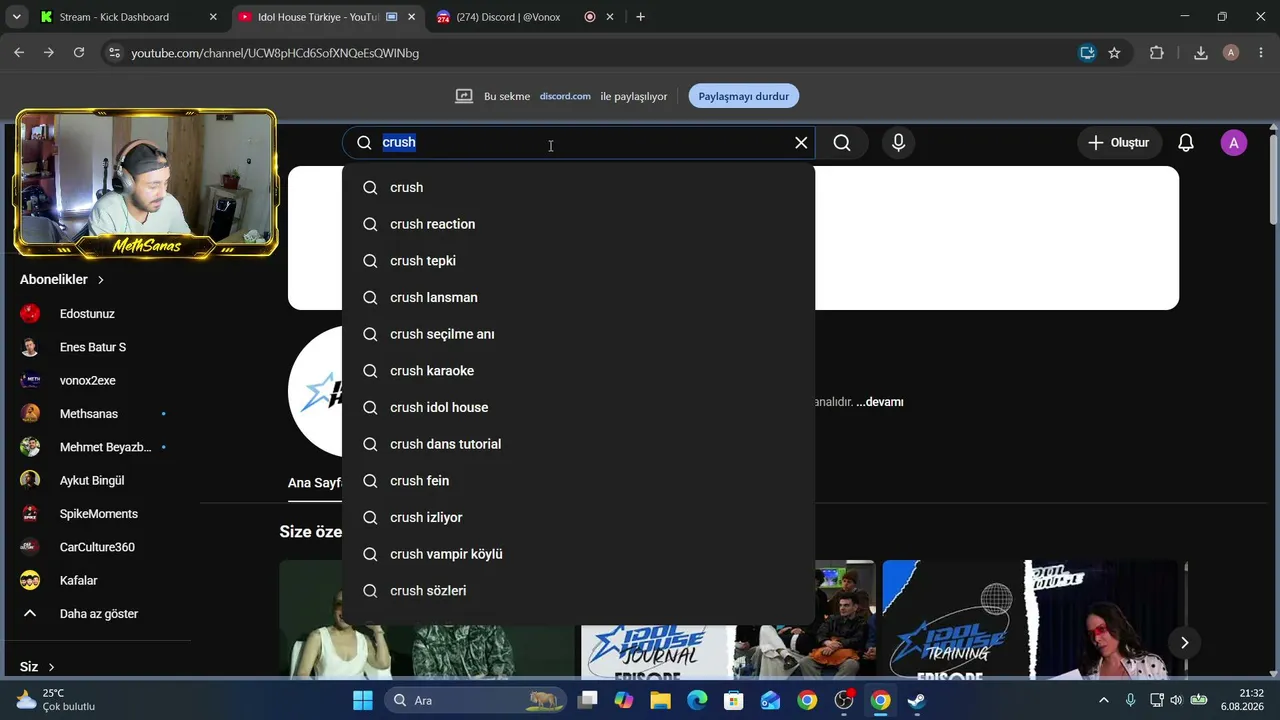The image size is (1280, 720).
Task: Reload the page with the refresh icon
Action: click(x=79, y=53)
